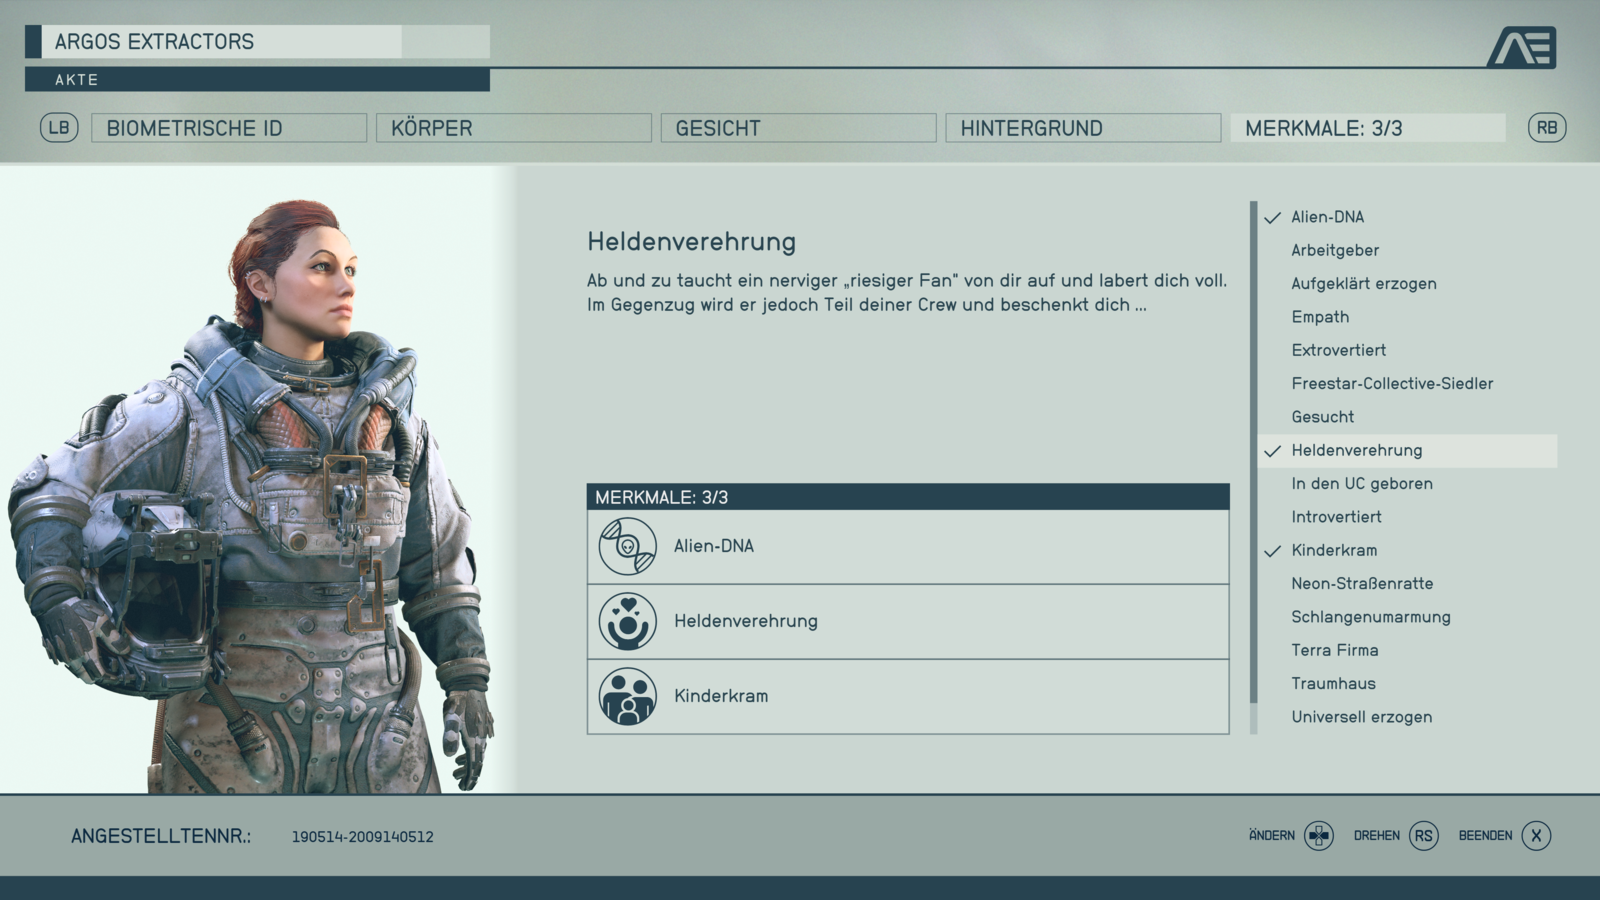Click the ANGESTELLTENNR.: label
The width and height of the screenshot is (1600, 900).
pyautogui.click(x=161, y=837)
